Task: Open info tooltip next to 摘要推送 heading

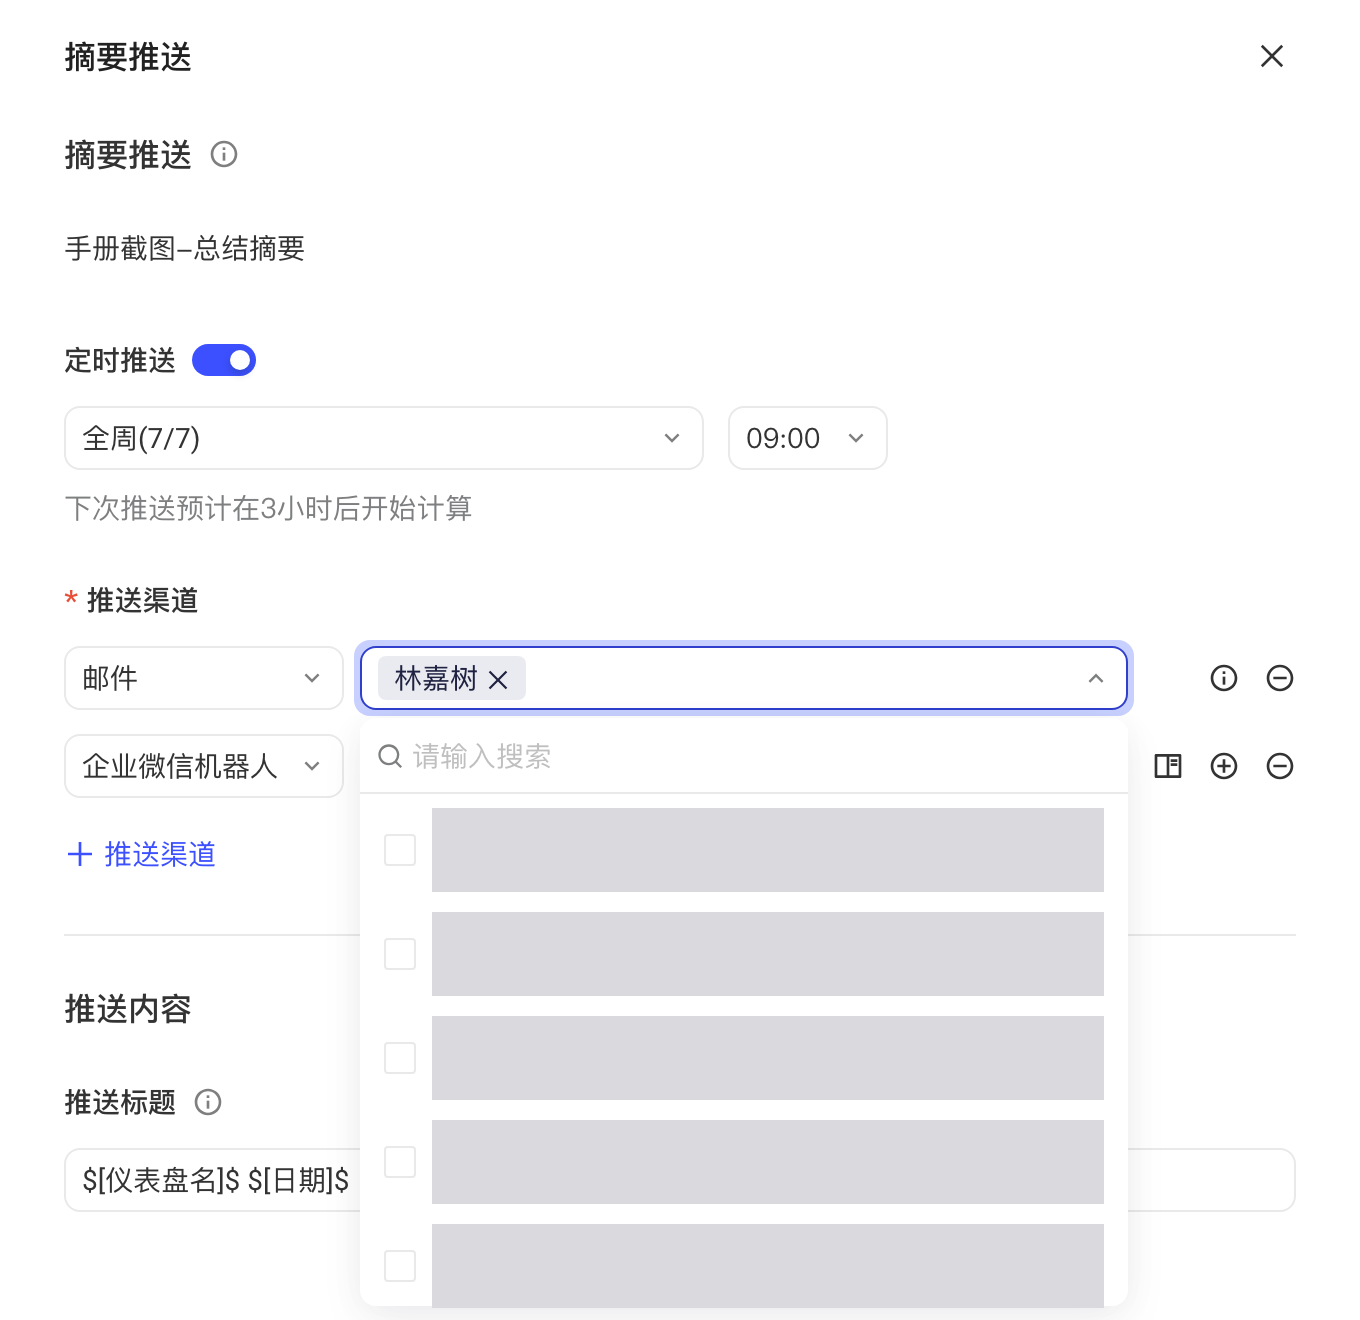Action: (x=224, y=154)
